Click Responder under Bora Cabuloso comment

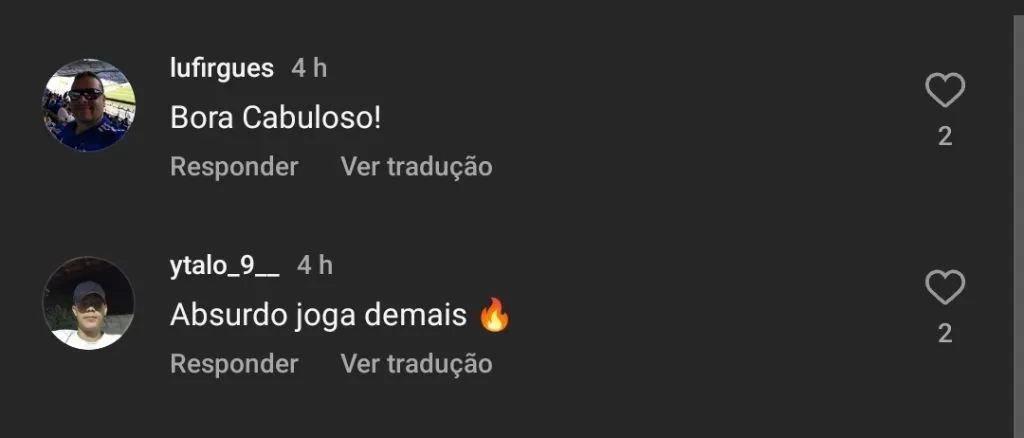(234, 167)
